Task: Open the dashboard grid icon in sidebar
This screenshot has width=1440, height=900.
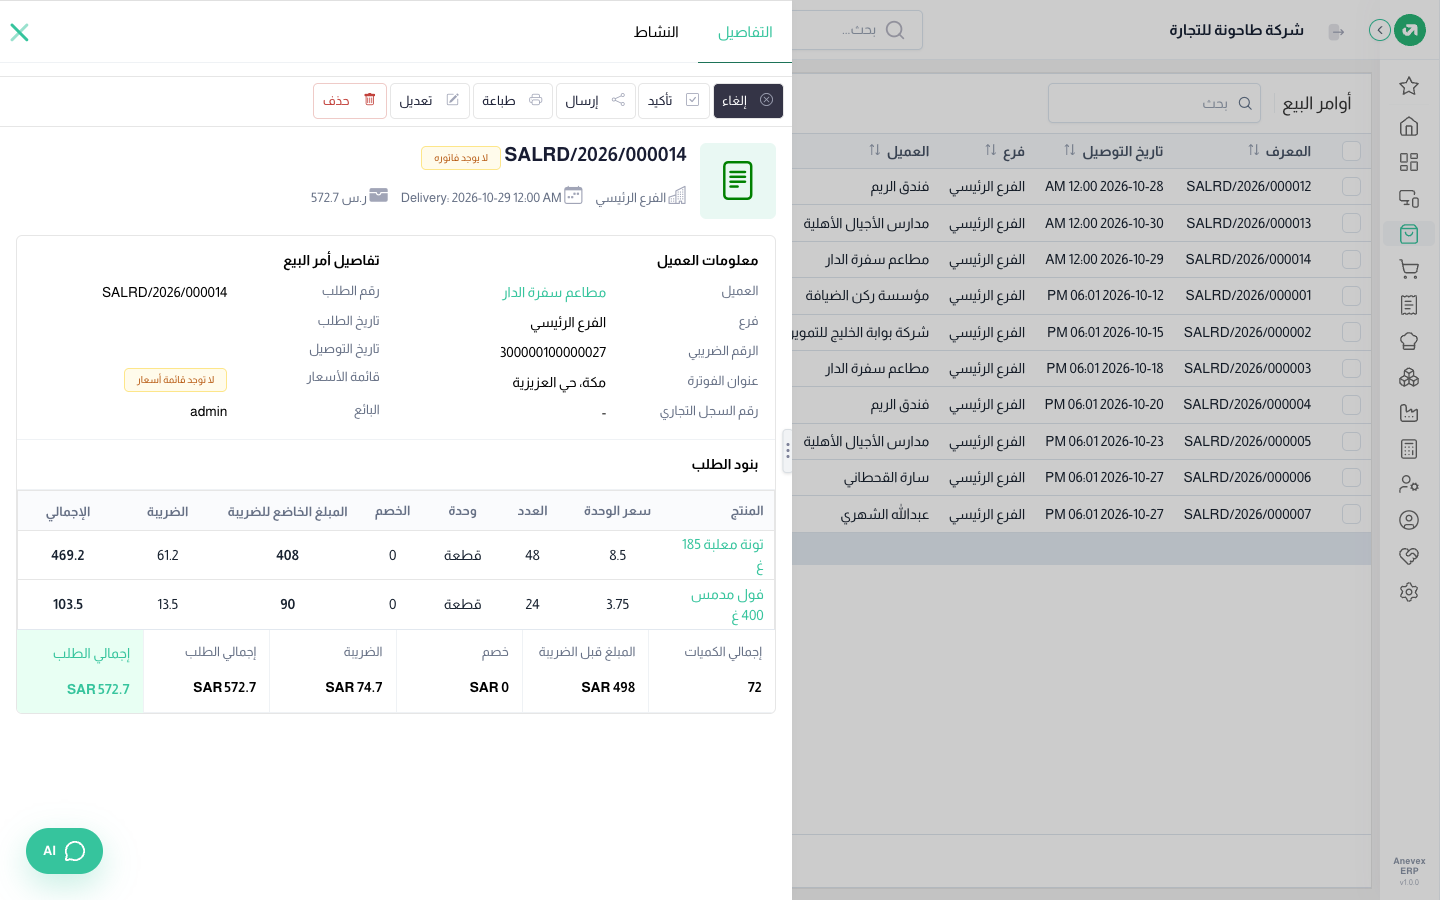Action: pos(1409,162)
